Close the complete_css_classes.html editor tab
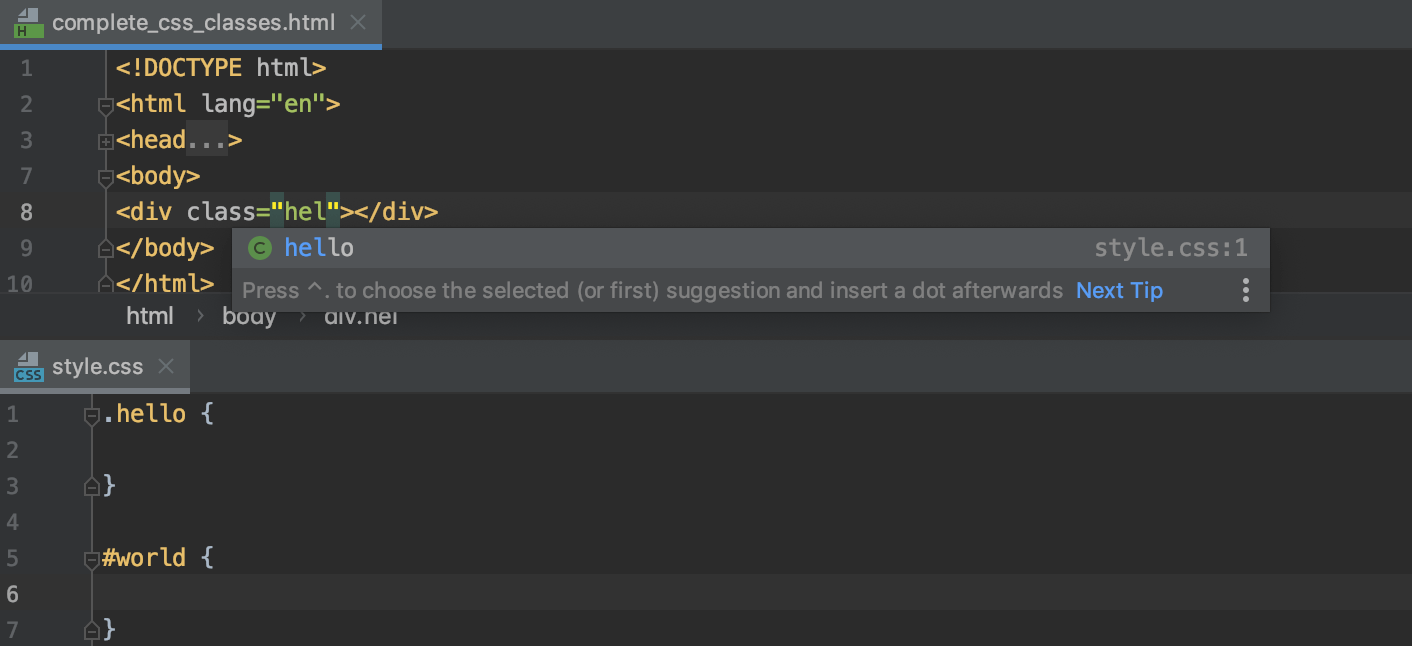The image size is (1412, 646). pos(358,22)
